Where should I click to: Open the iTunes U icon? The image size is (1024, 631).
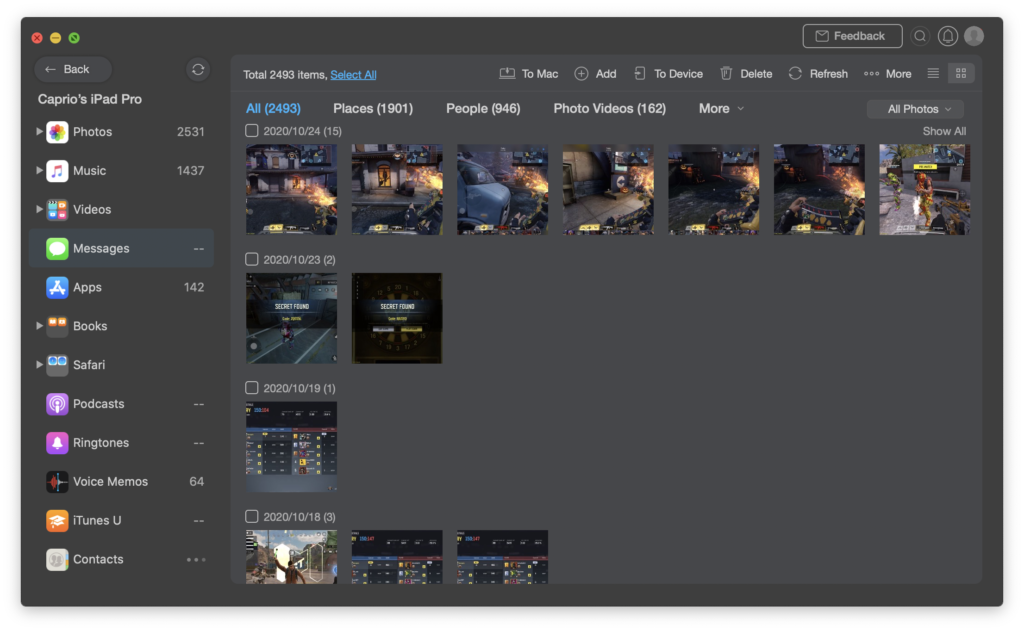coord(57,521)
